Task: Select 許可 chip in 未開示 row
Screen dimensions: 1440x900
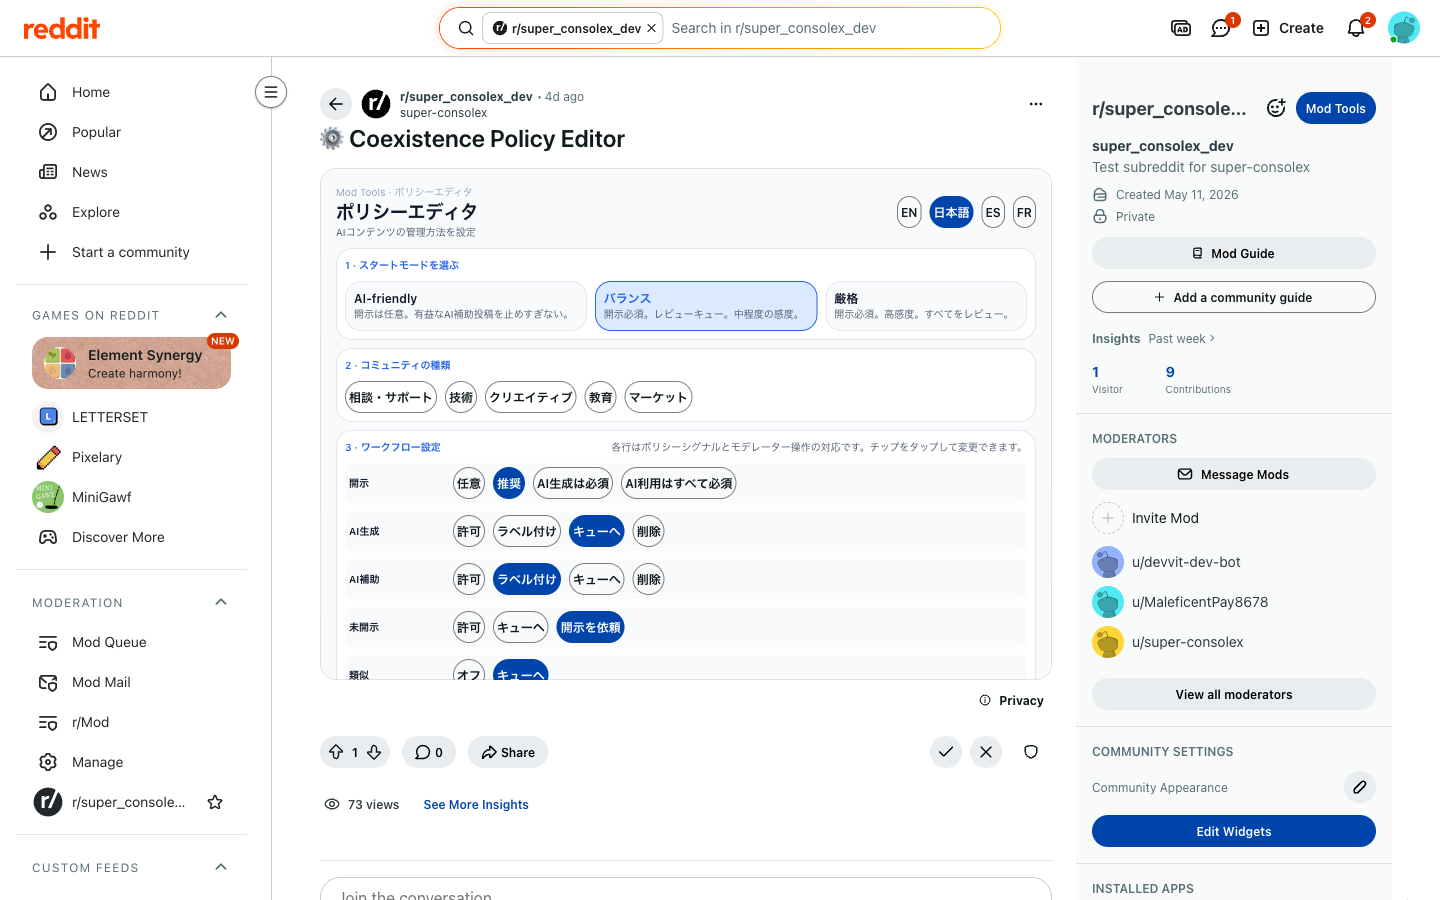Action: [x=469, y=627]
